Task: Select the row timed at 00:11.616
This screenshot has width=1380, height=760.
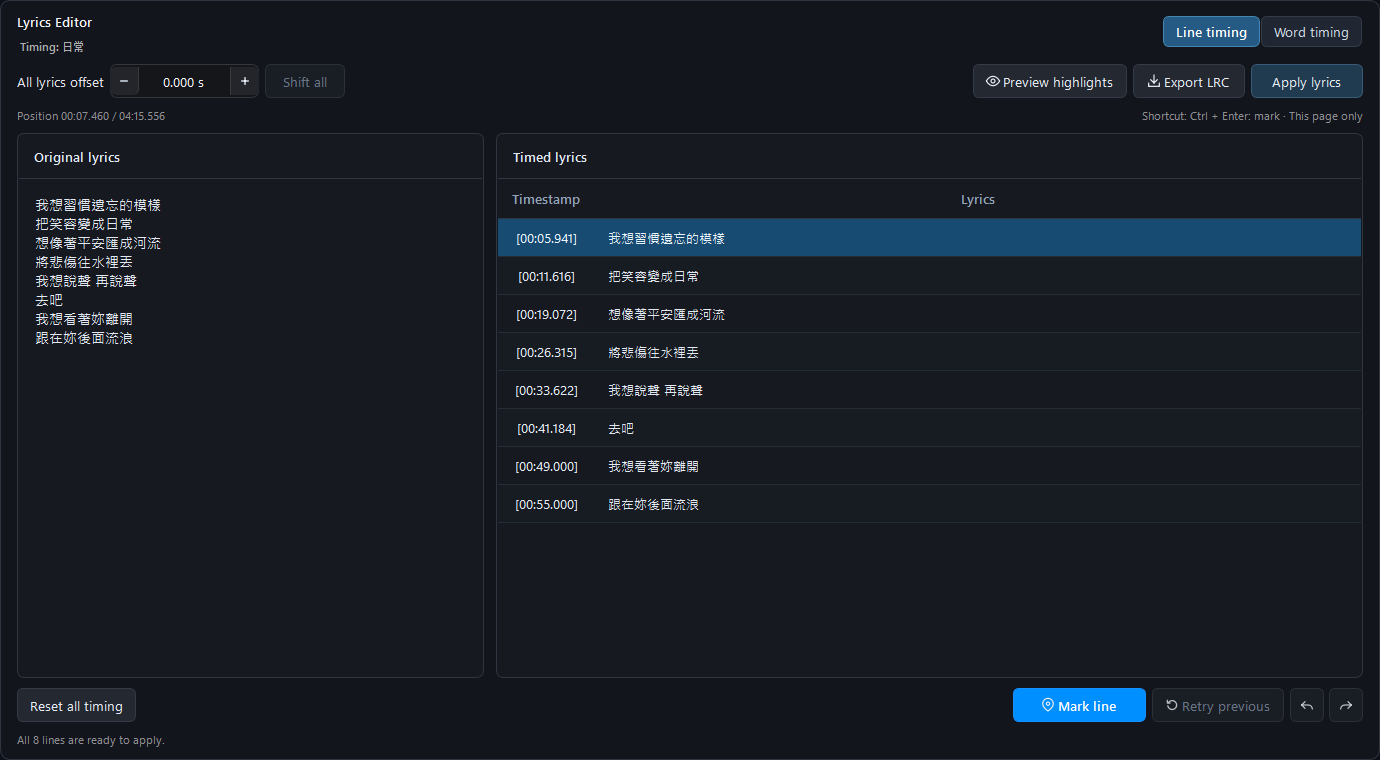Action: click(x=929, y=276)
